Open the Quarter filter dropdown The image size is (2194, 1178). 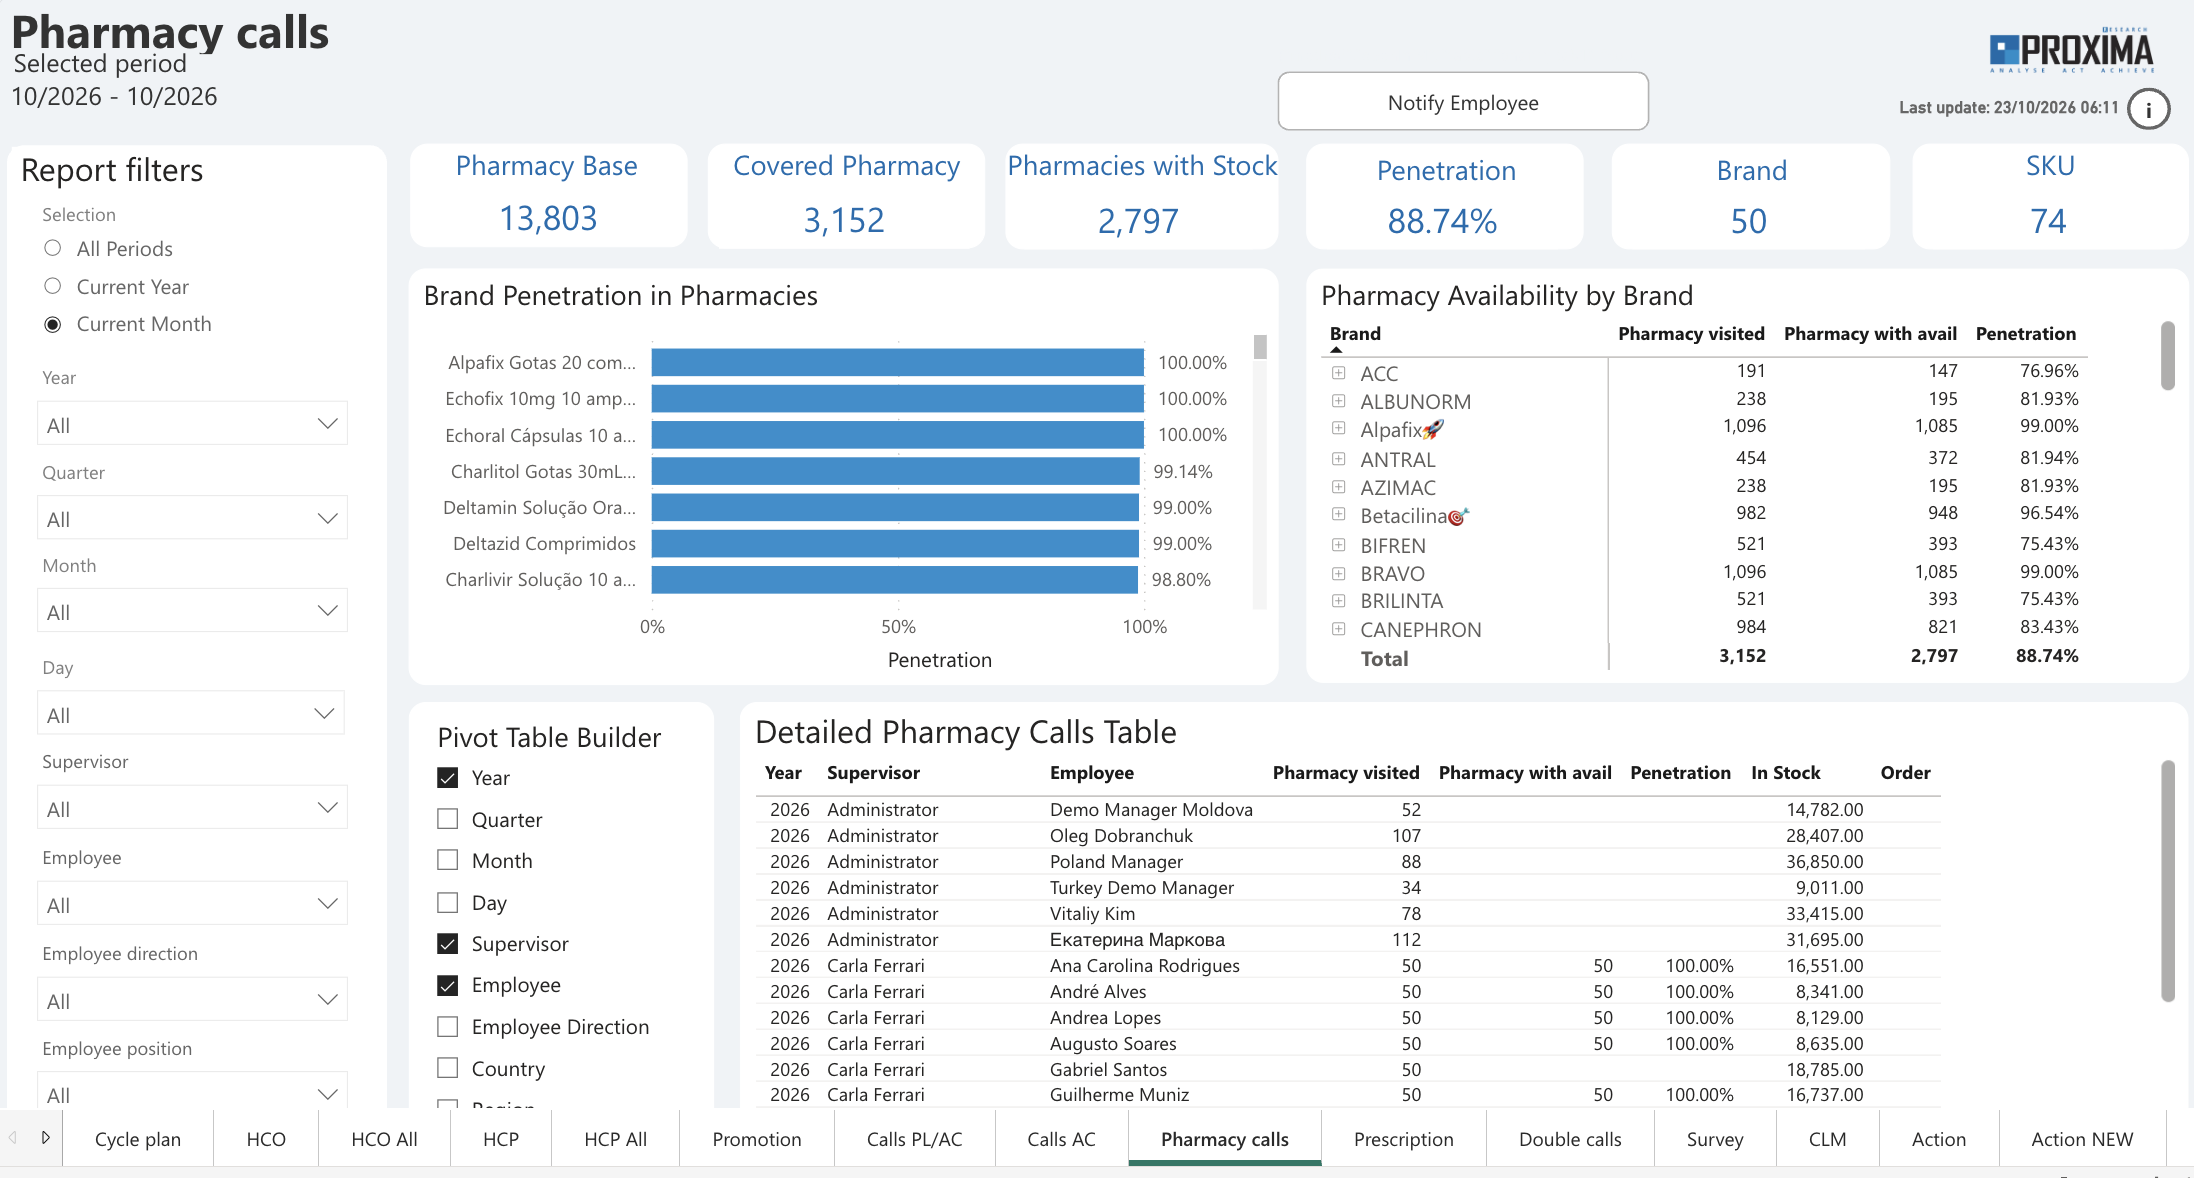[x=192, y=518]
